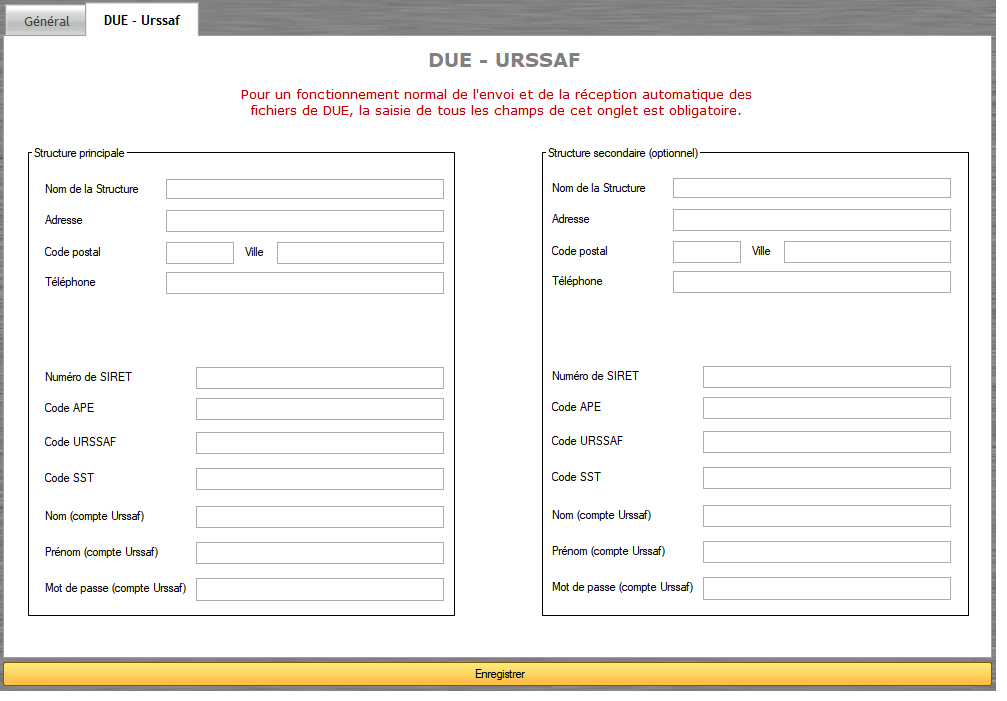Click Code APE field in Structure secondaire
Viewport: 1007px width, 701px height.
[827, 408]
